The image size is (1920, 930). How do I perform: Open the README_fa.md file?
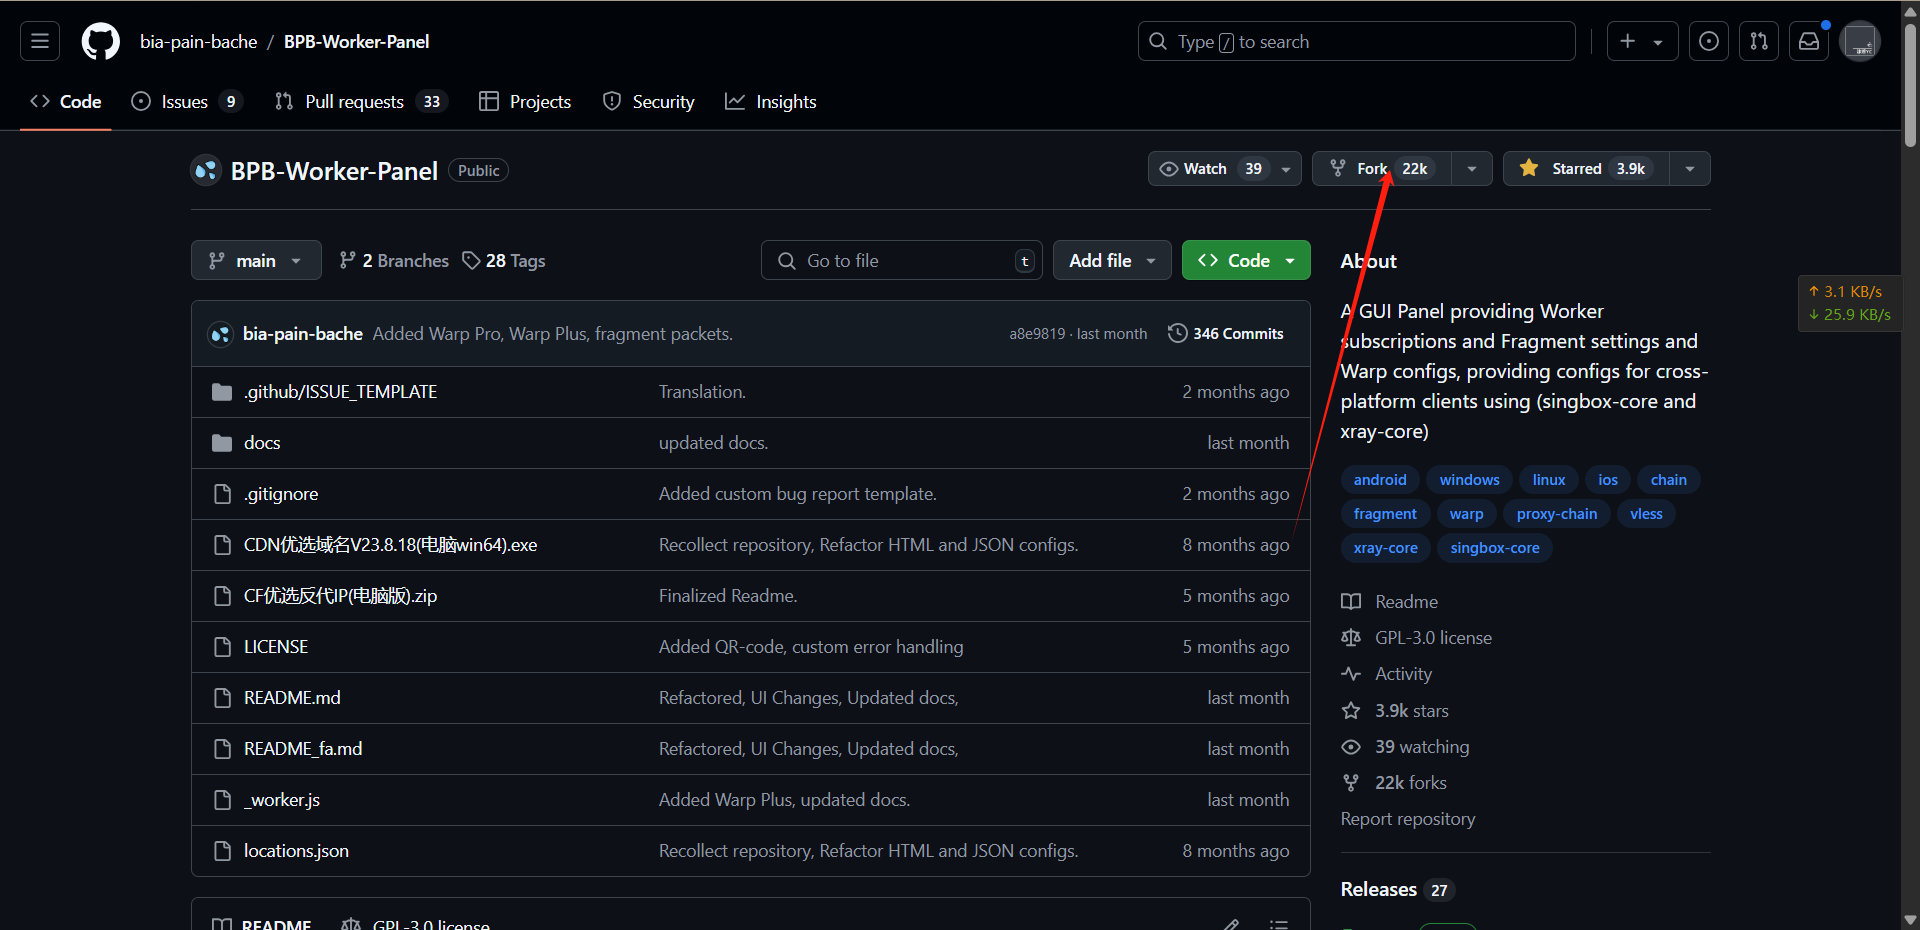coord(303,749)
